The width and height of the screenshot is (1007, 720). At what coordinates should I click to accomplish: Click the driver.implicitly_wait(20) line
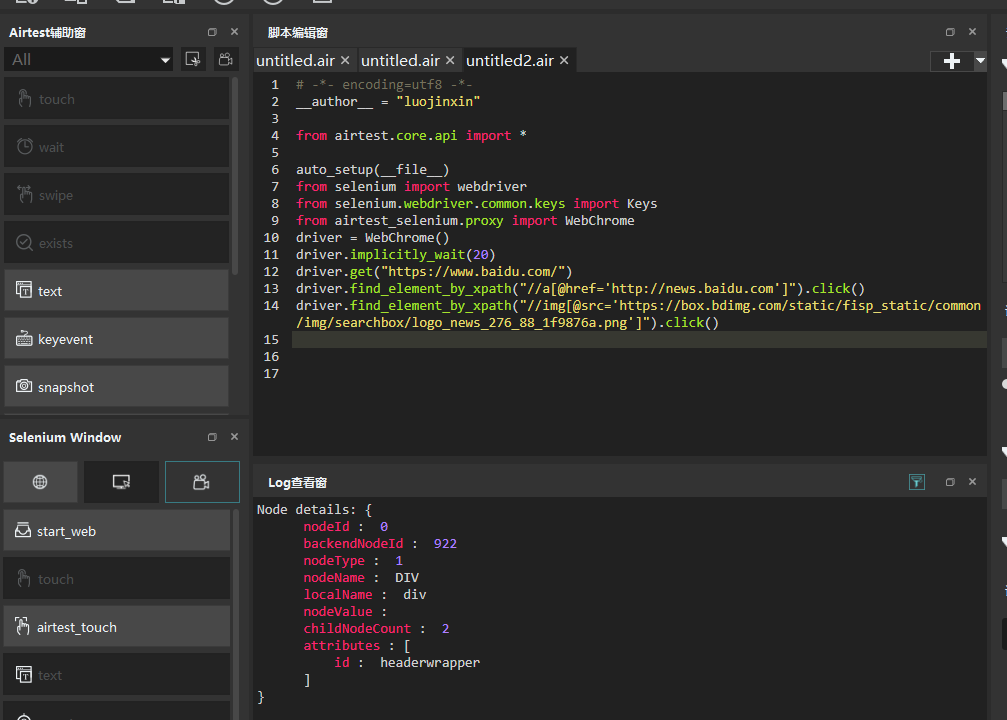[396, 254]
